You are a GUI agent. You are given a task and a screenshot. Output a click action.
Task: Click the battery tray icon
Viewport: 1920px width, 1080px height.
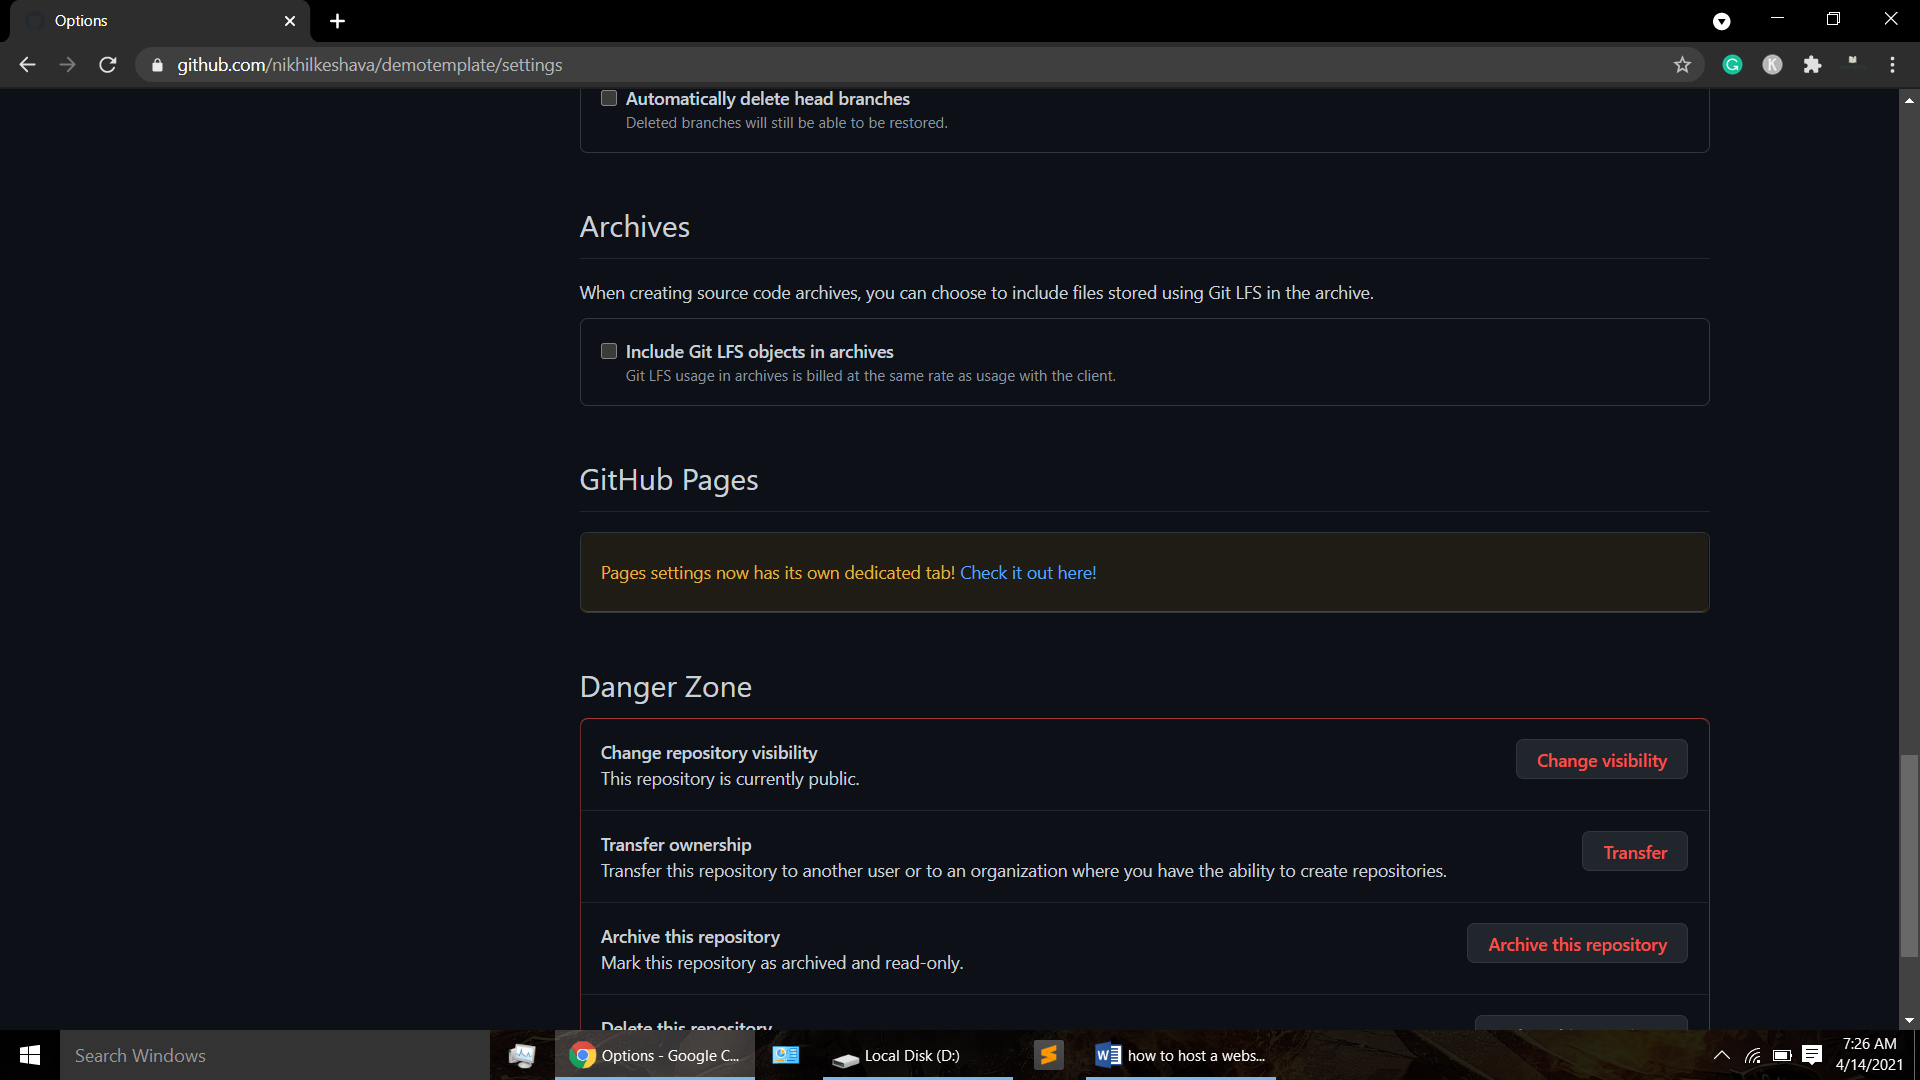[1782, 1055]
